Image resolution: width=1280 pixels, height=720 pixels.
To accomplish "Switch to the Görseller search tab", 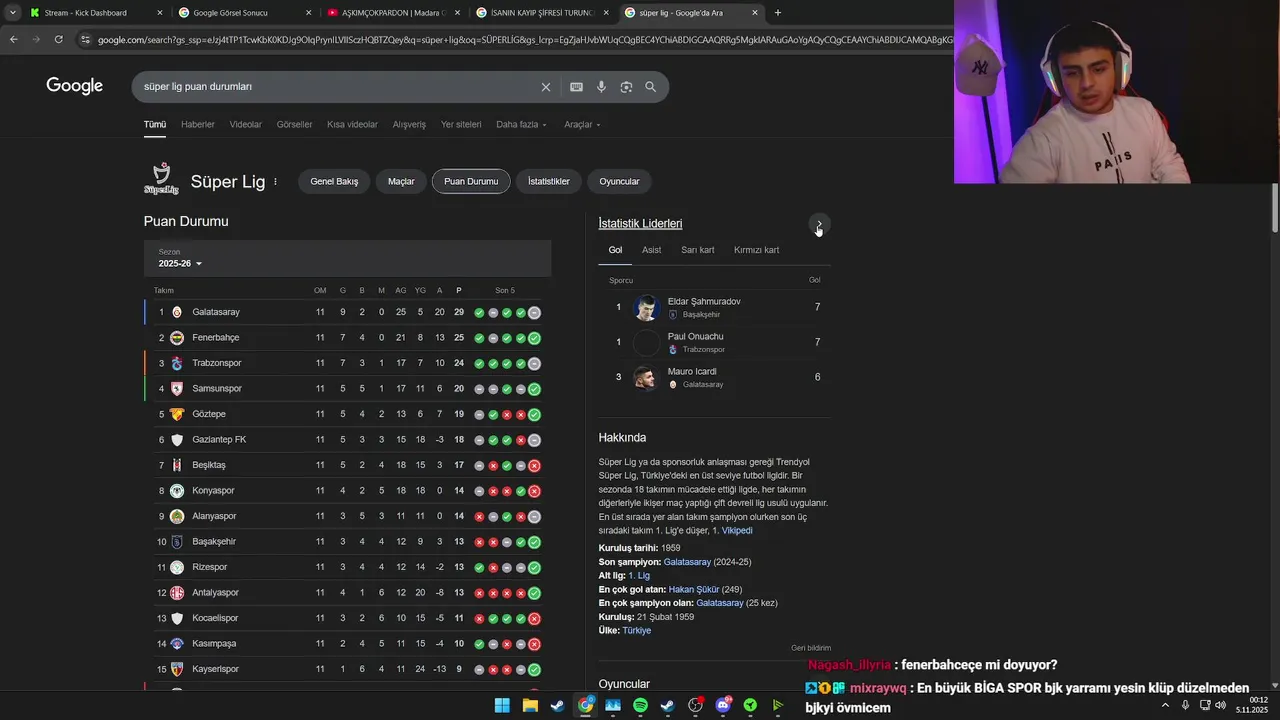I will [294, 125].
